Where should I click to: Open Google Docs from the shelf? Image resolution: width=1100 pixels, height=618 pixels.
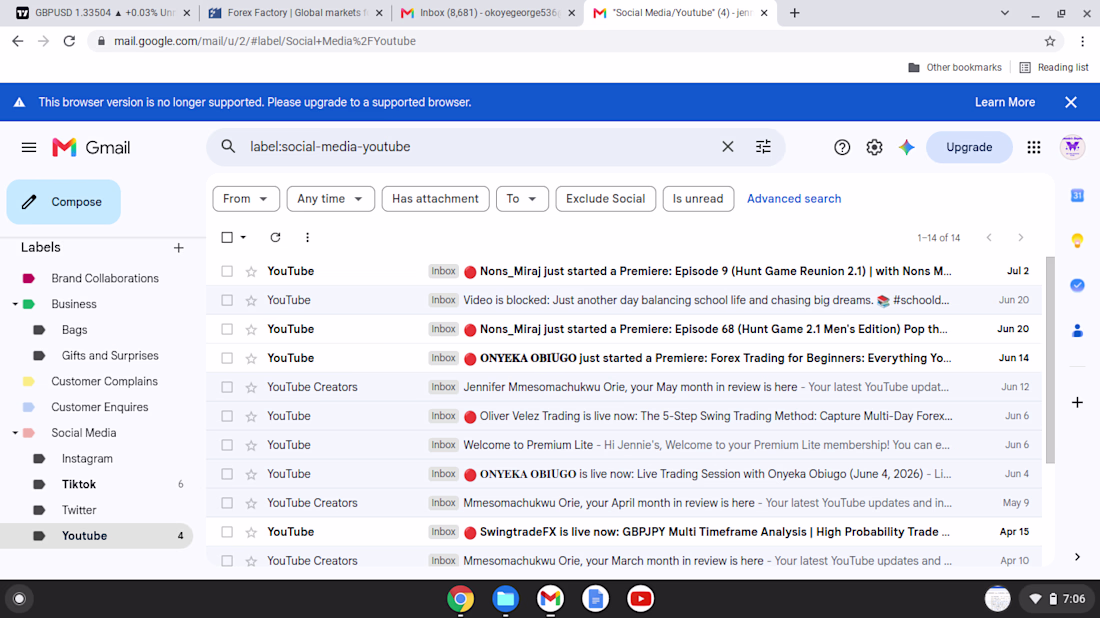(595, 598)
